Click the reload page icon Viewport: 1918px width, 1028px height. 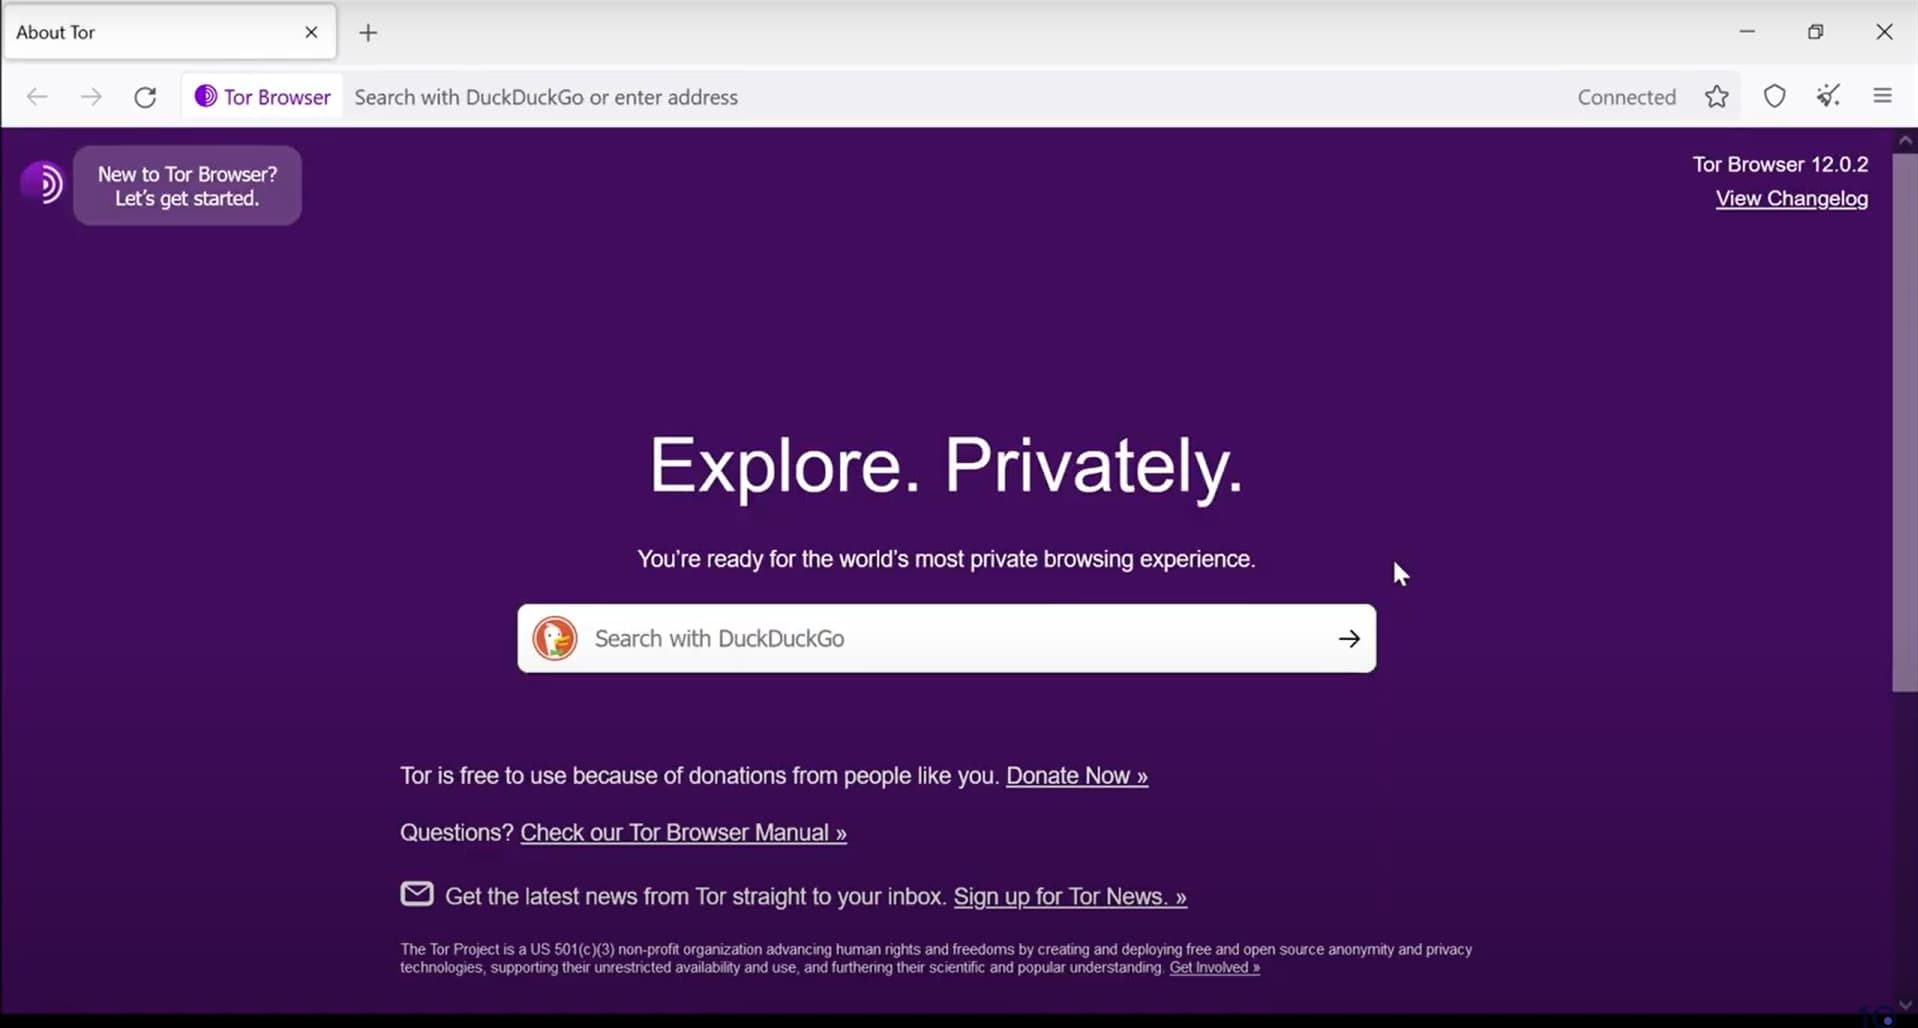145,97
